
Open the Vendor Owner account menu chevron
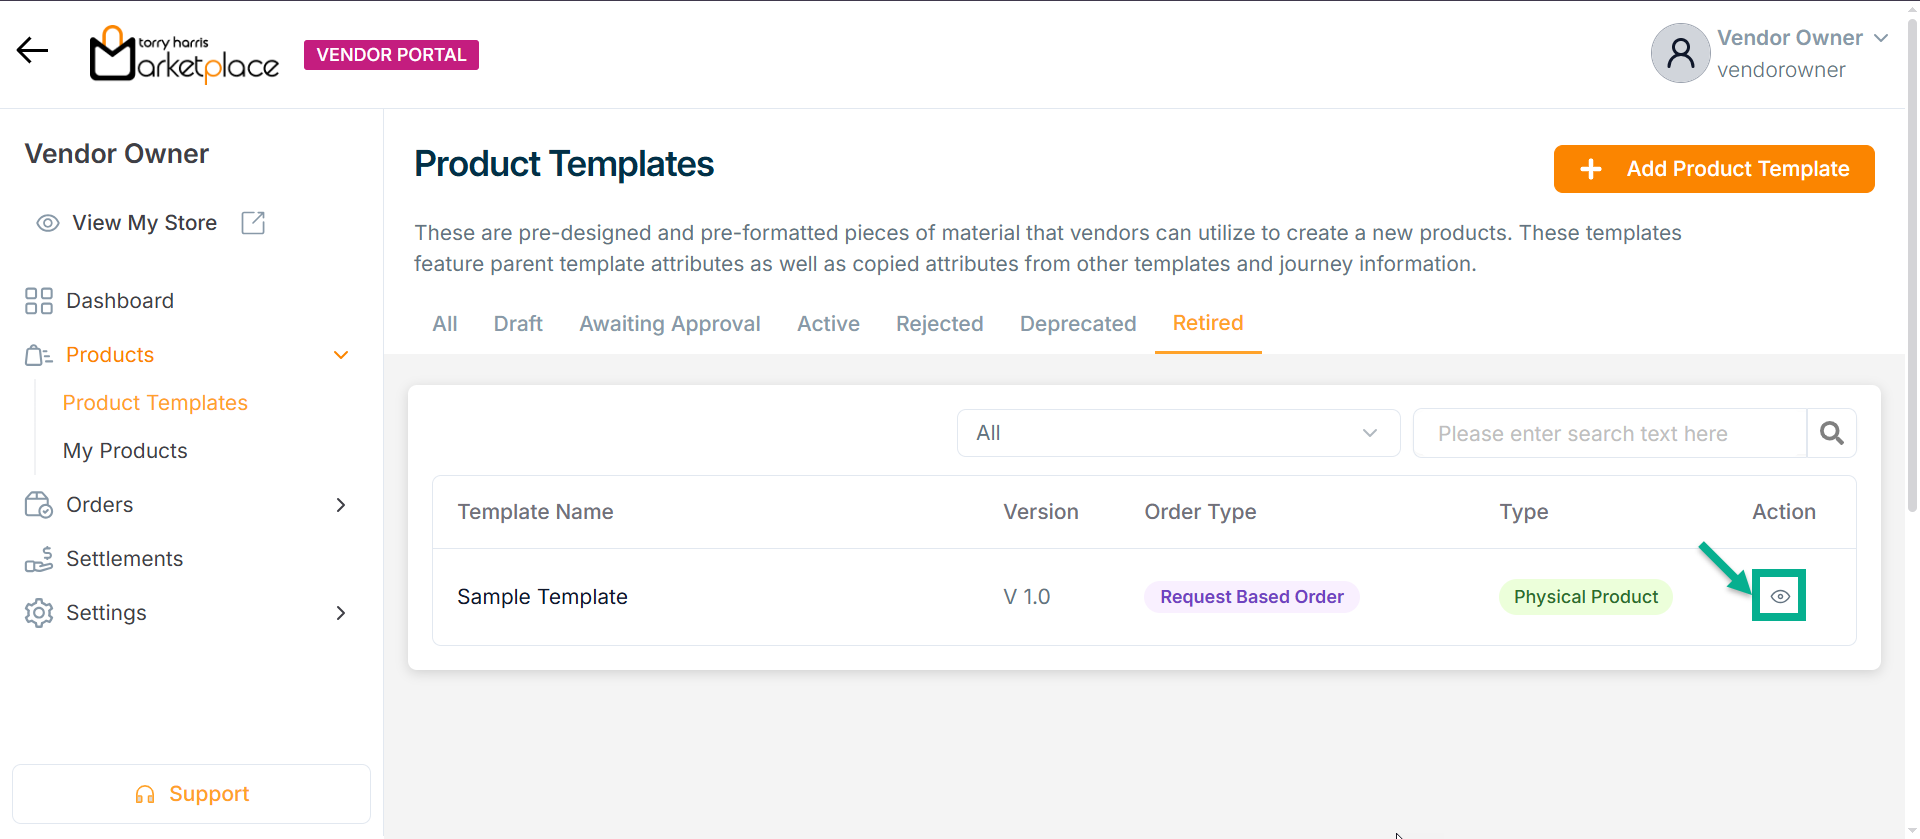point(1881,38)
